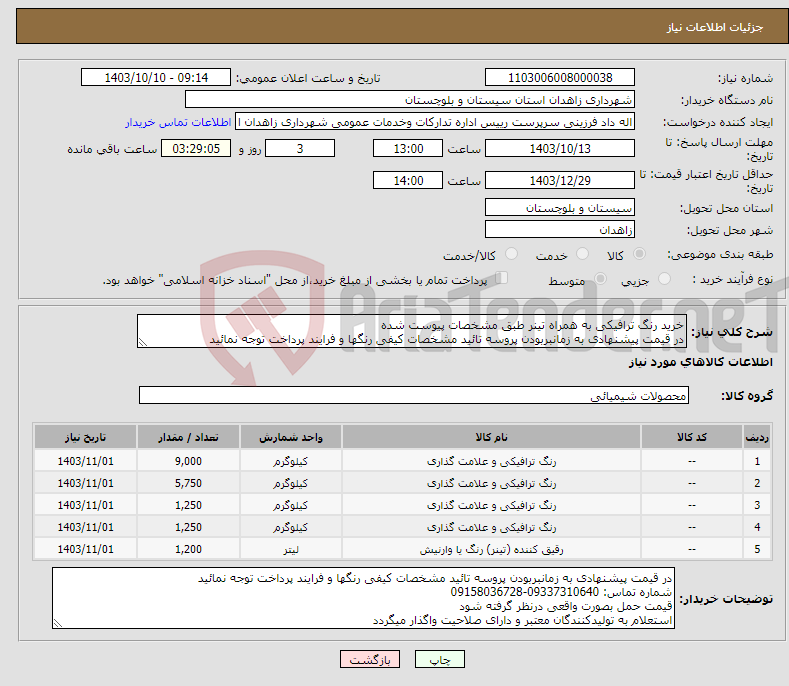The height and width of the screenshot is (686, 789).
Task: Click the کد کالا column header
Action: pos(691,437)
